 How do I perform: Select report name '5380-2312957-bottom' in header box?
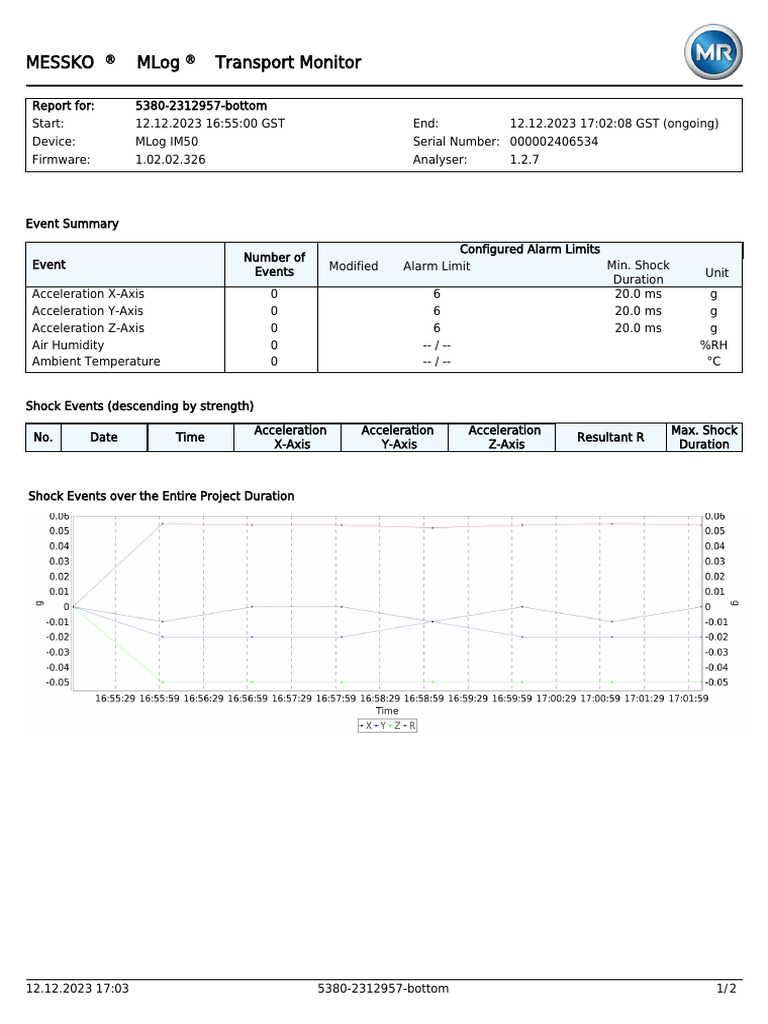pos(201,106)
